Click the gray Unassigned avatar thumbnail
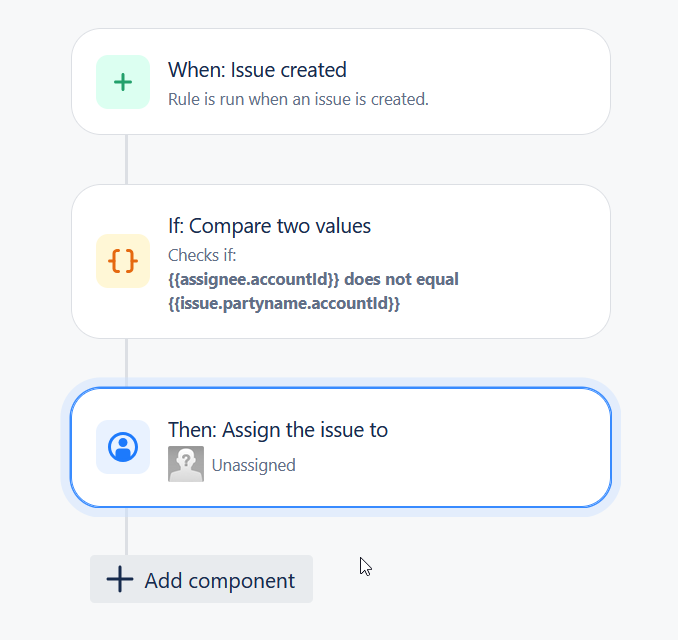 (x=186, y=464)
